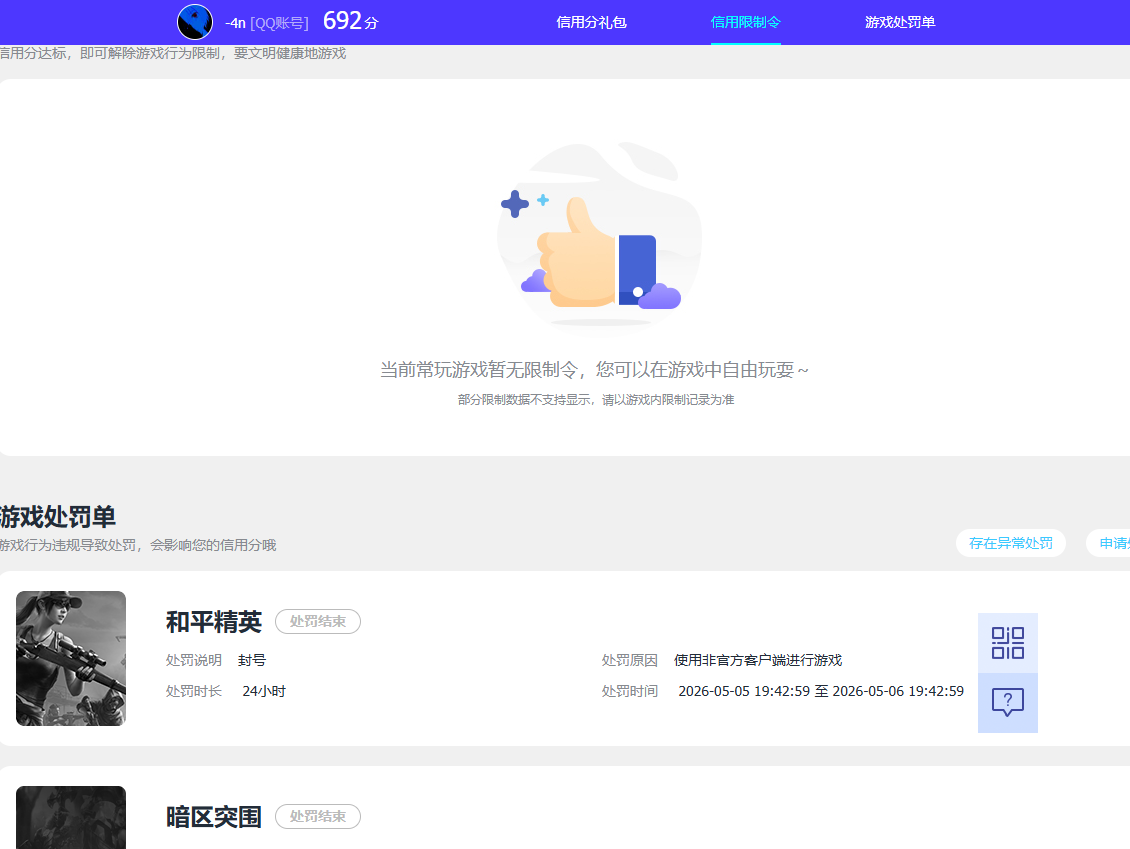This screenshot has width=1130, height=849.
Task: Switch to 游戏处罚单 tab
Action: (x=900, y=22)
